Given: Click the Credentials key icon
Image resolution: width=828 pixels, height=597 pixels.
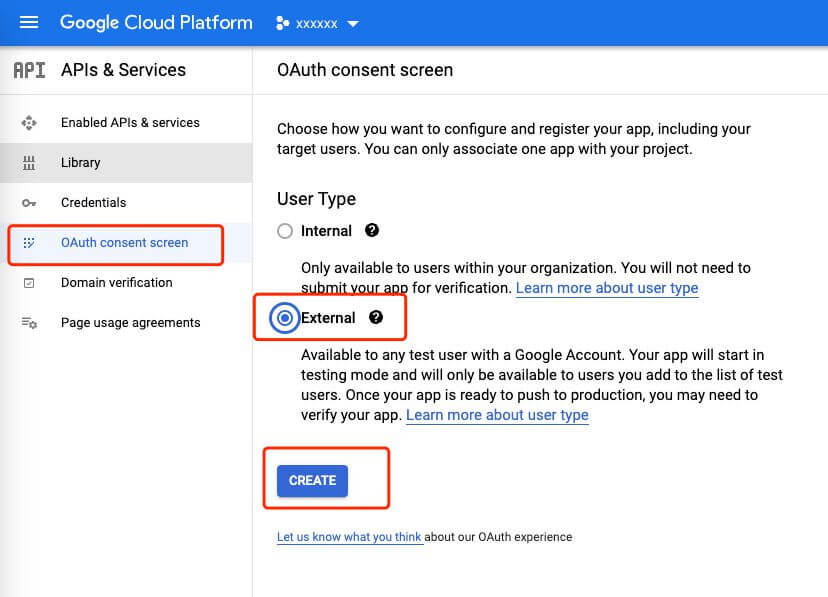Looking at the screenshot, I should 29,203.
